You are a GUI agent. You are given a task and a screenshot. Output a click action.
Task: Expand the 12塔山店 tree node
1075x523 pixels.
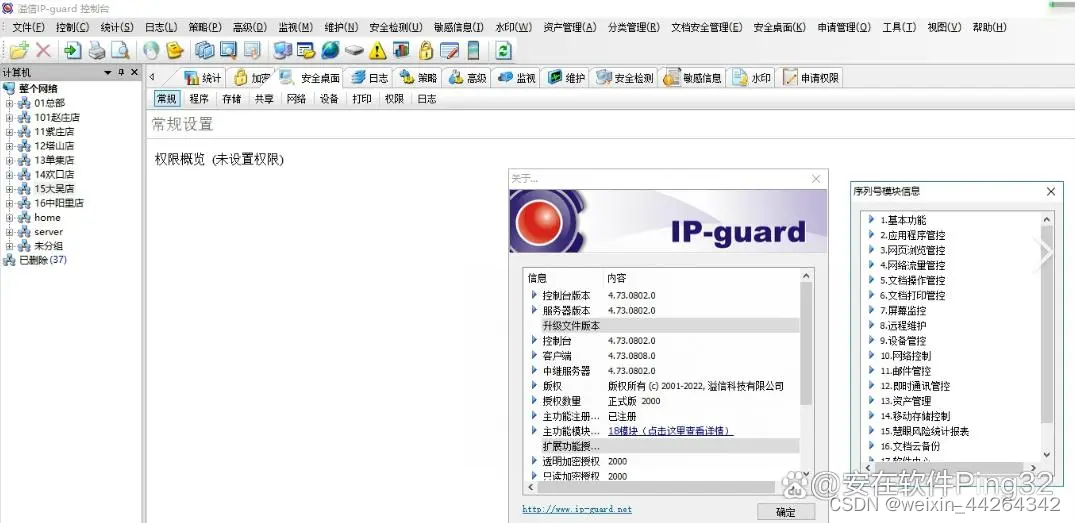(9, 146)
